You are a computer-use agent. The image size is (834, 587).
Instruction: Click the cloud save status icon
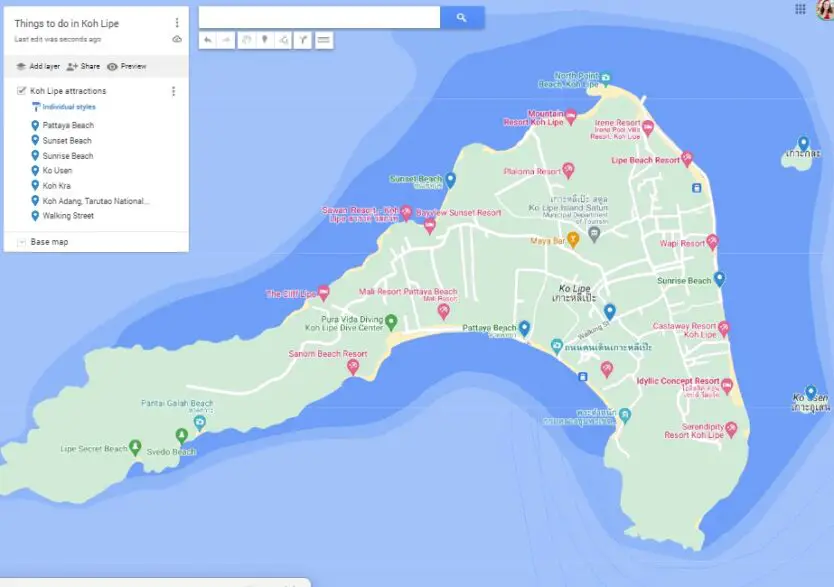click(x=177, y=37)
